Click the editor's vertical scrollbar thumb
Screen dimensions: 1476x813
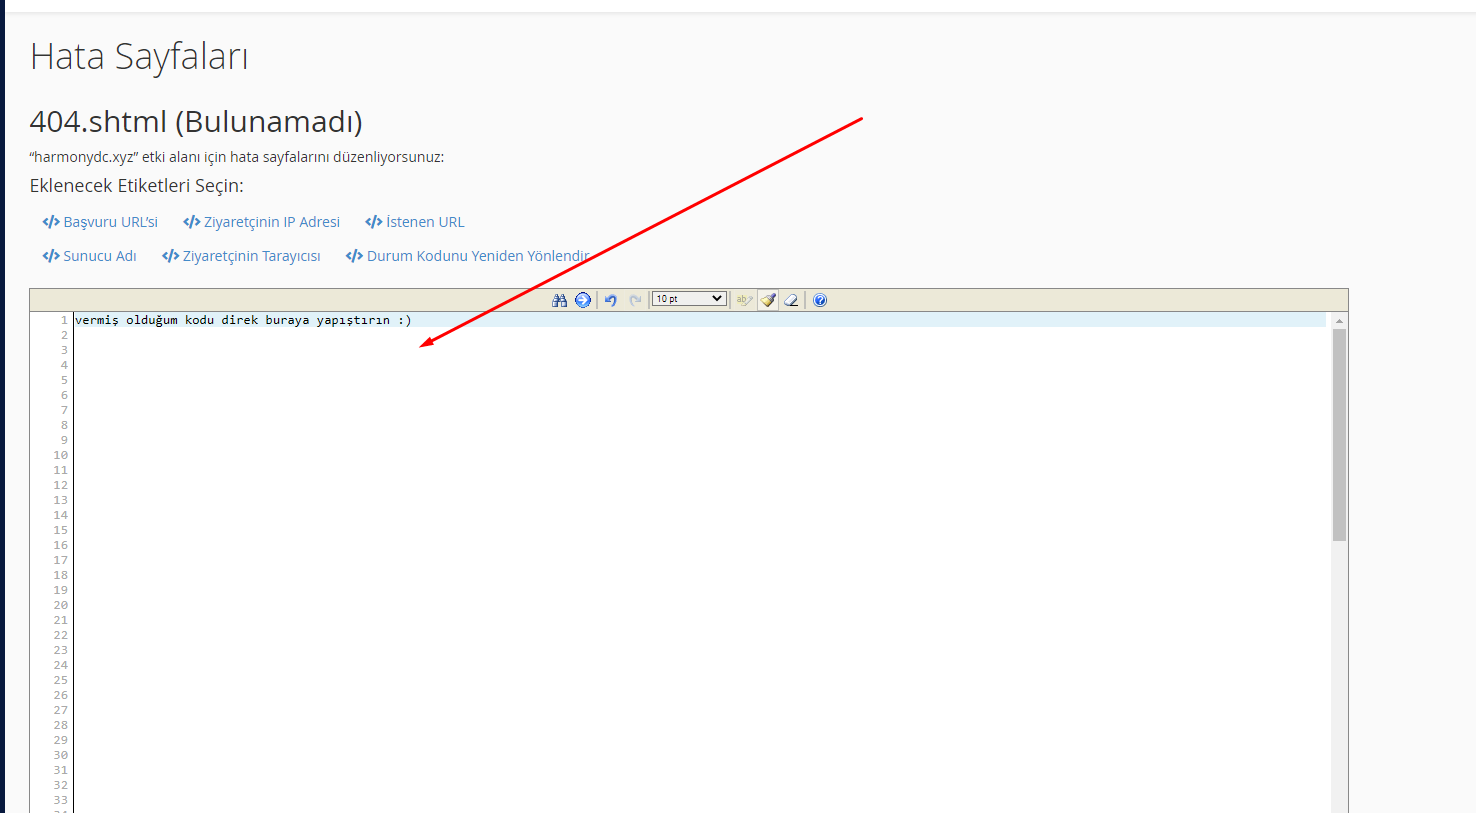tap(1338, 430)
